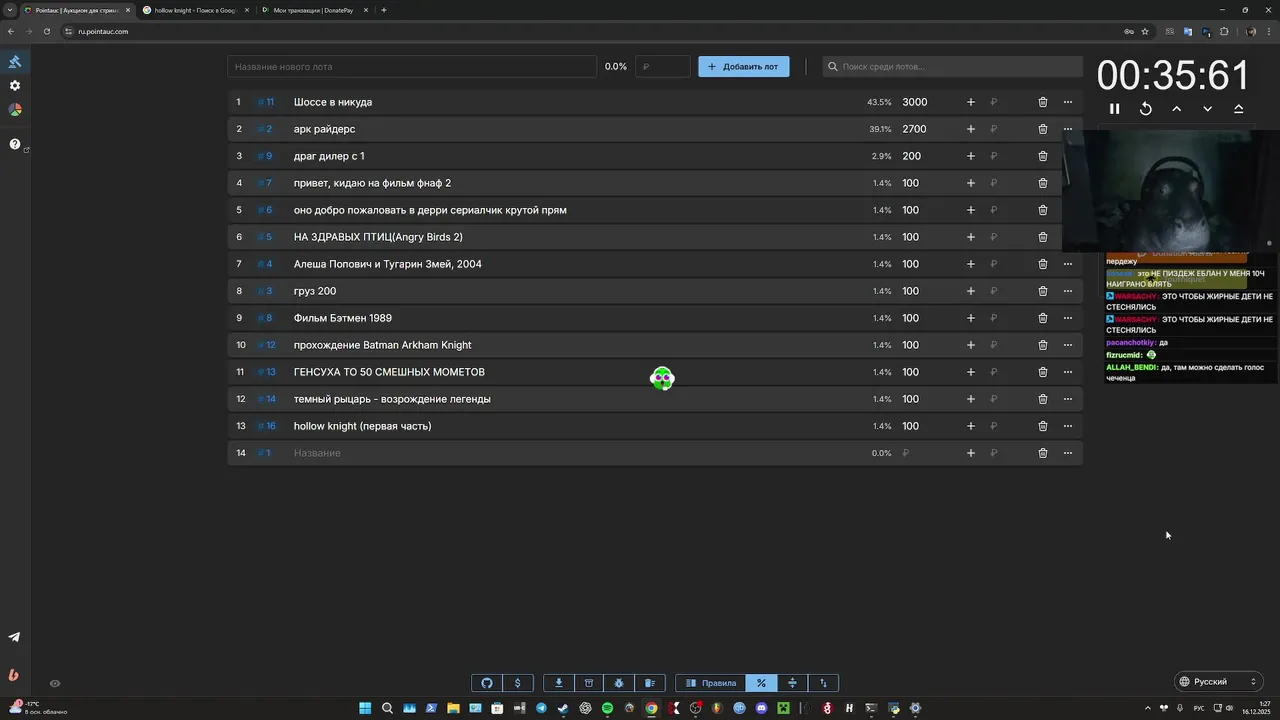Open the Русский language dropdown
The height and width of the screenshot is (720, 1280).
pyautogui.click(x=1218, y=682)
